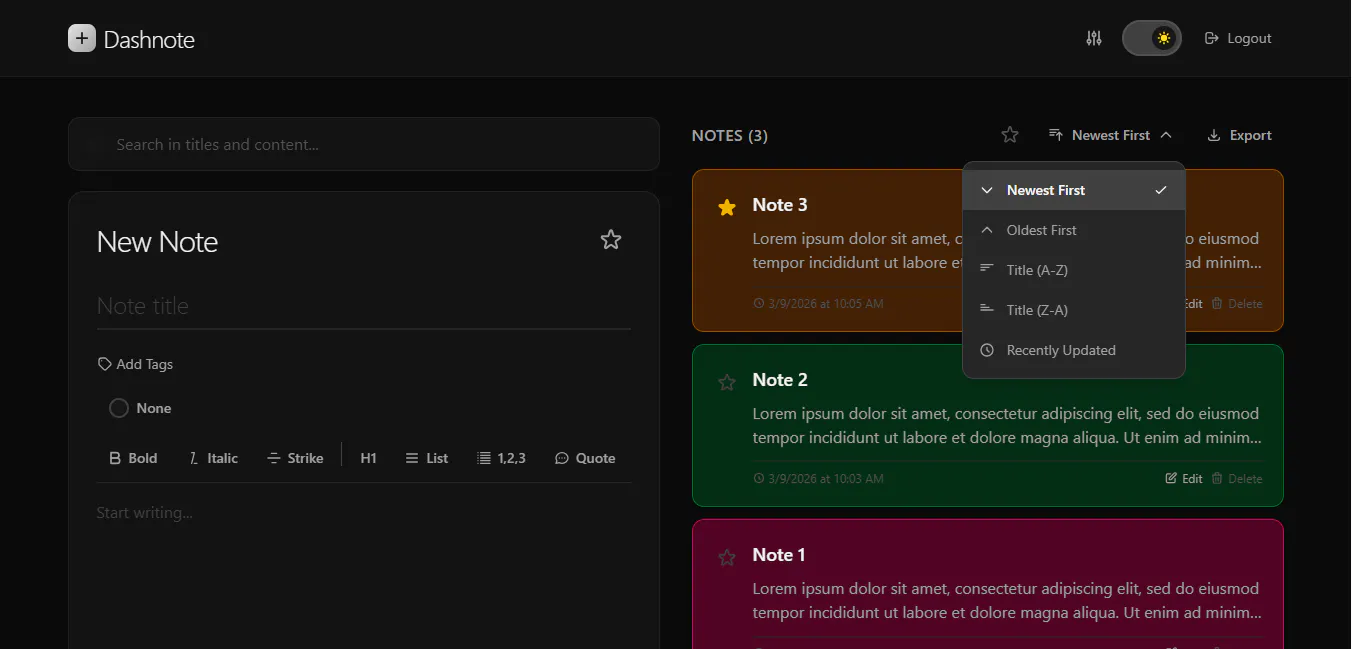The width and height of the screenshot is (1352, 649).
Task: Click Add Tags
Action: 135,364
